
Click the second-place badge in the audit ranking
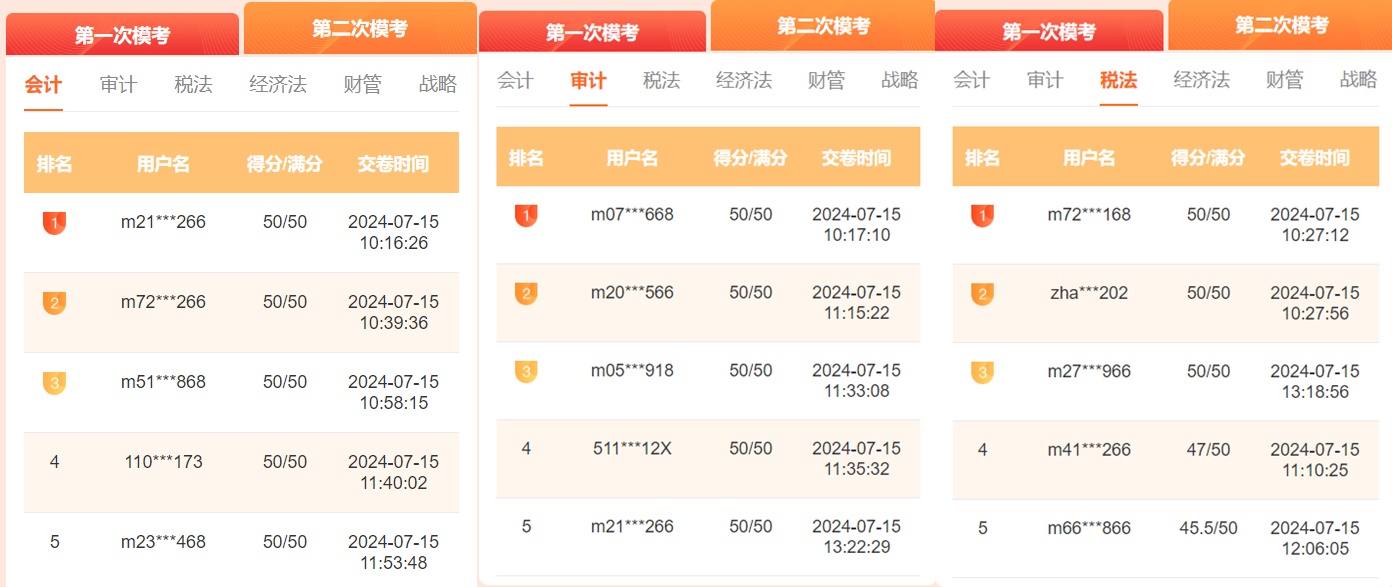[526, 292]
